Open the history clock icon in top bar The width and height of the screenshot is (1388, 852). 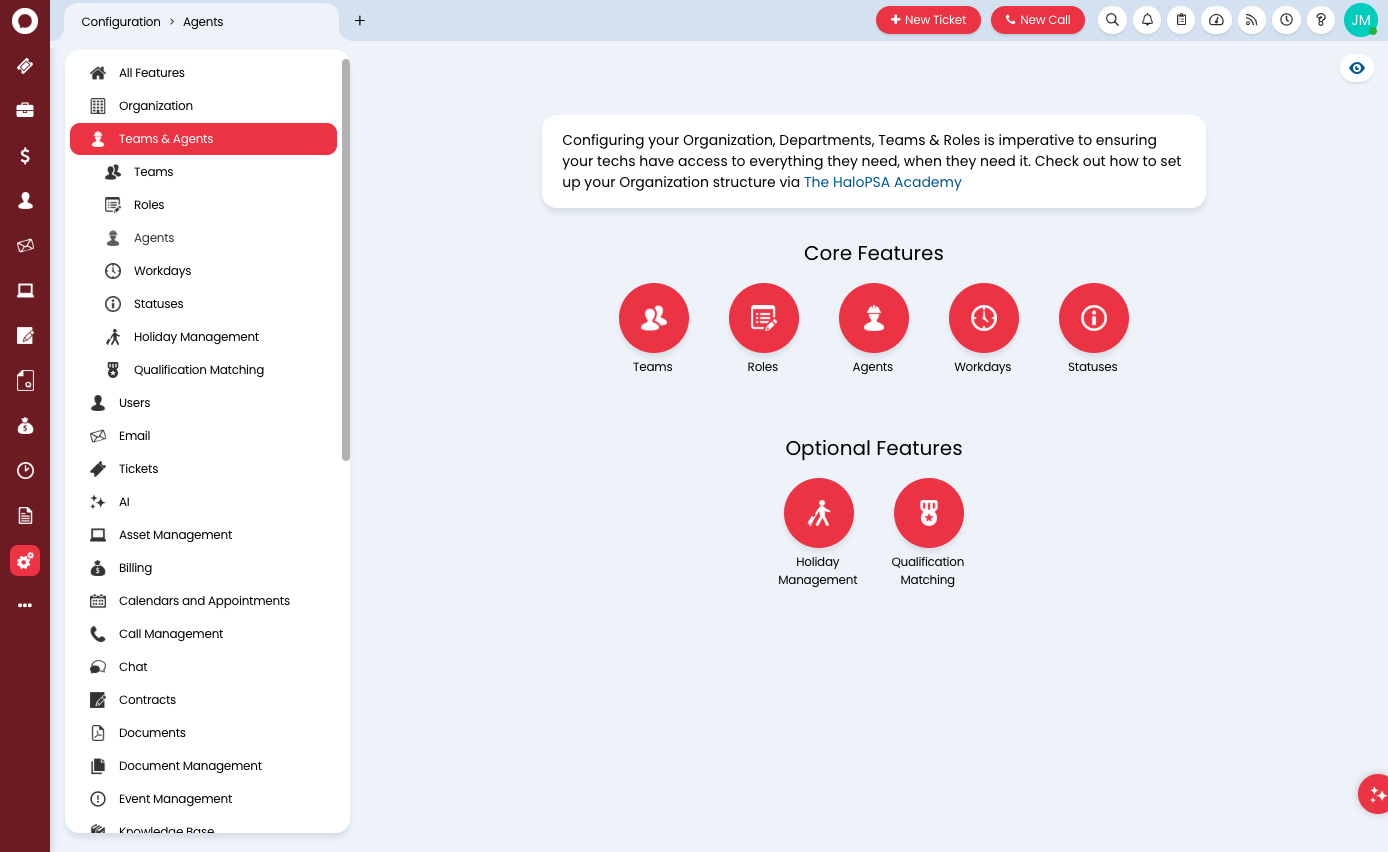1286,20
